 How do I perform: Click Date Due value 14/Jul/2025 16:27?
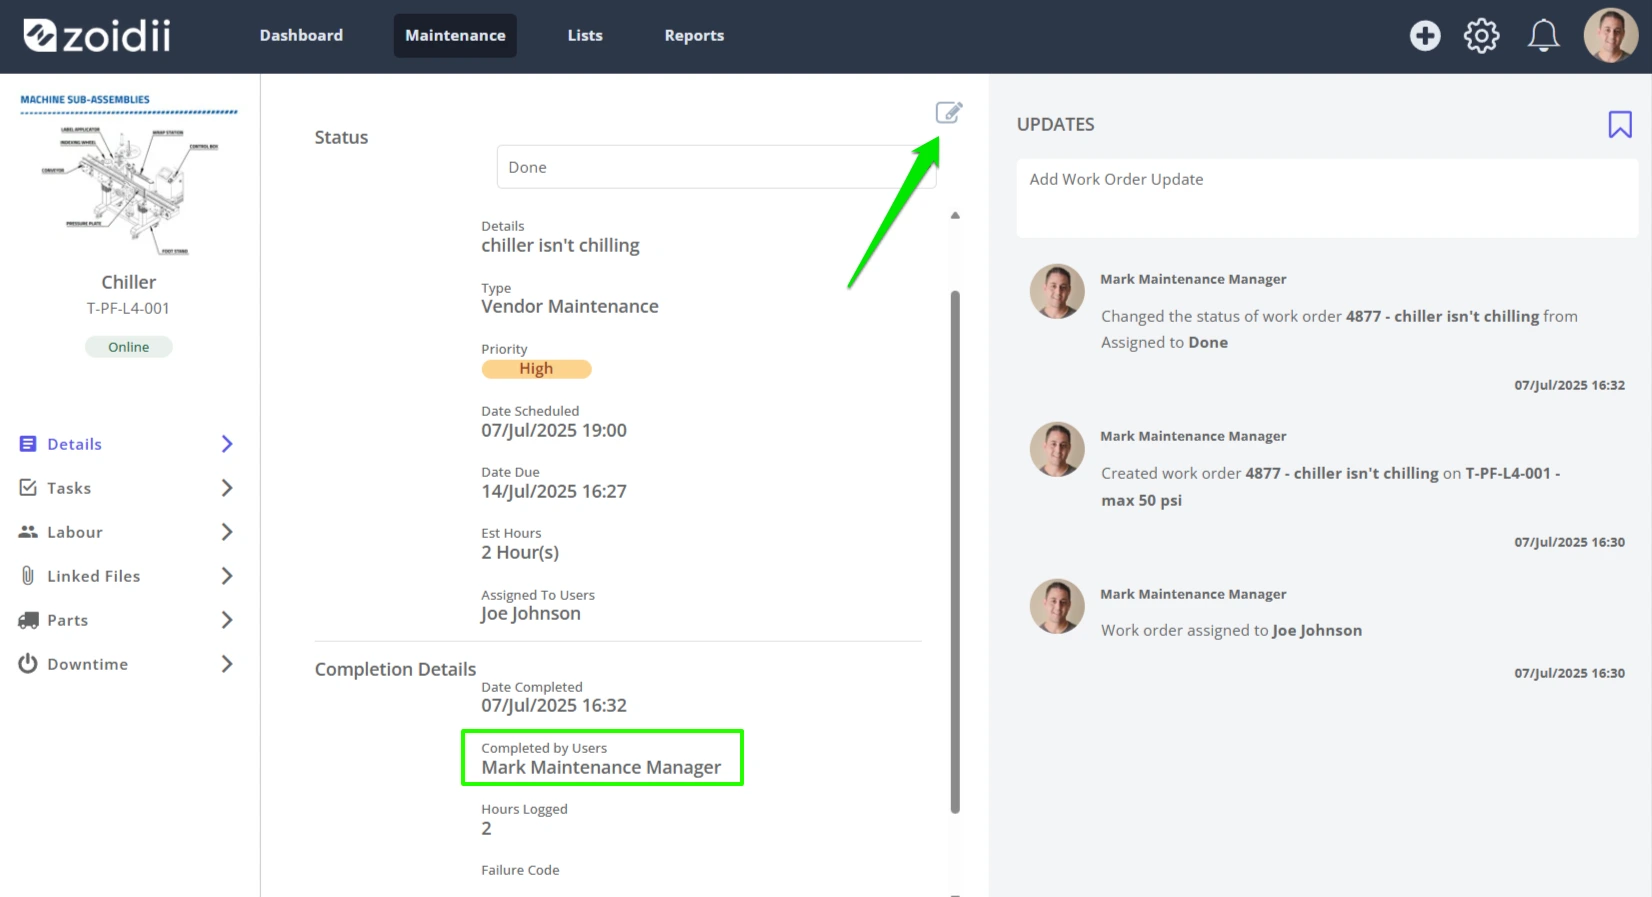(x=554, y=492)
